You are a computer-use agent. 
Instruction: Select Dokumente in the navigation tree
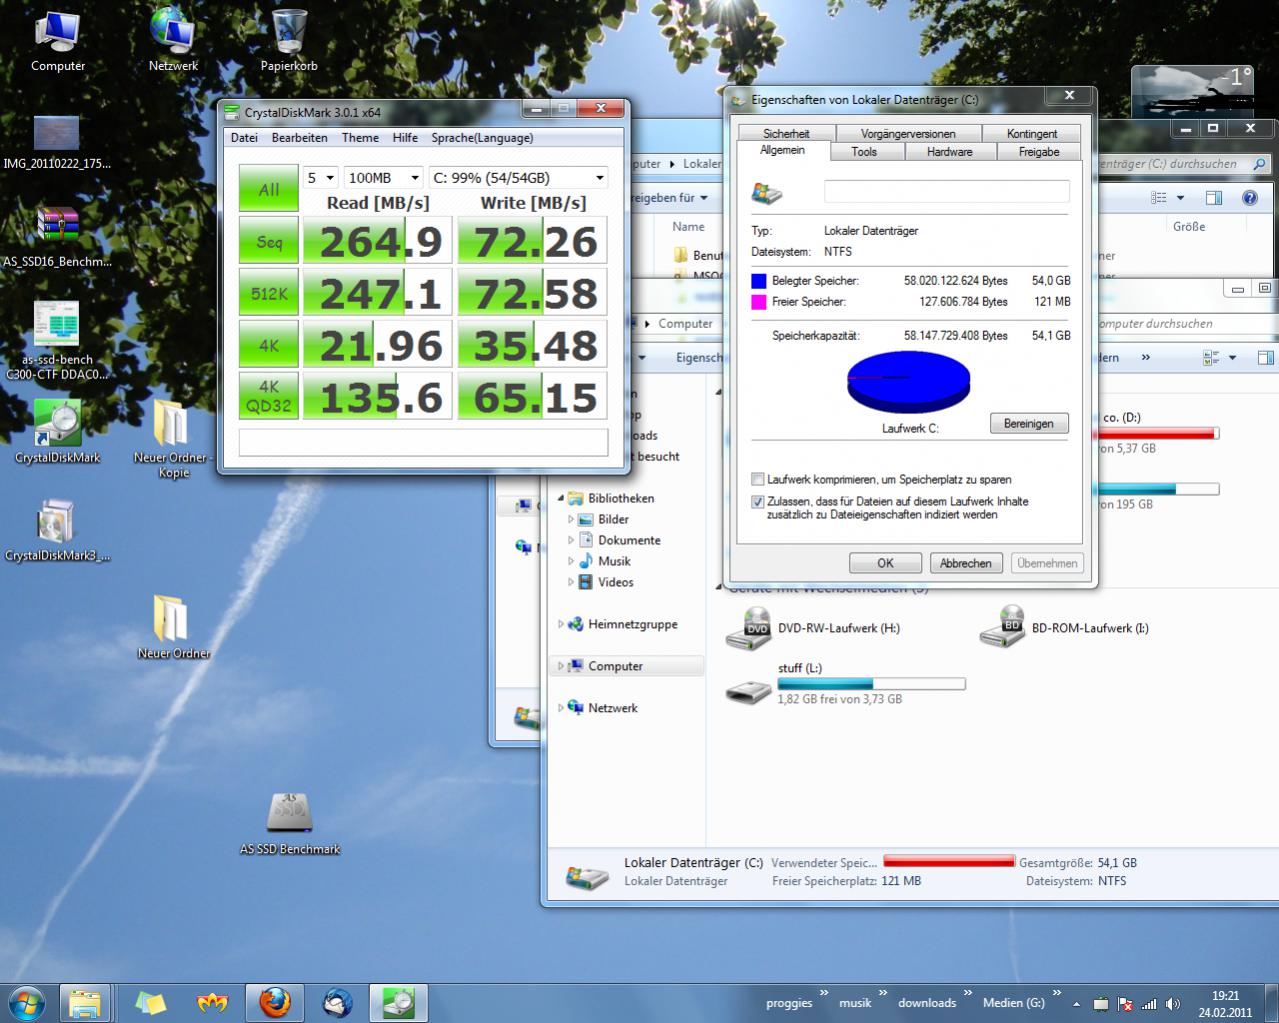pyautogui.click(x=628, y=540)
